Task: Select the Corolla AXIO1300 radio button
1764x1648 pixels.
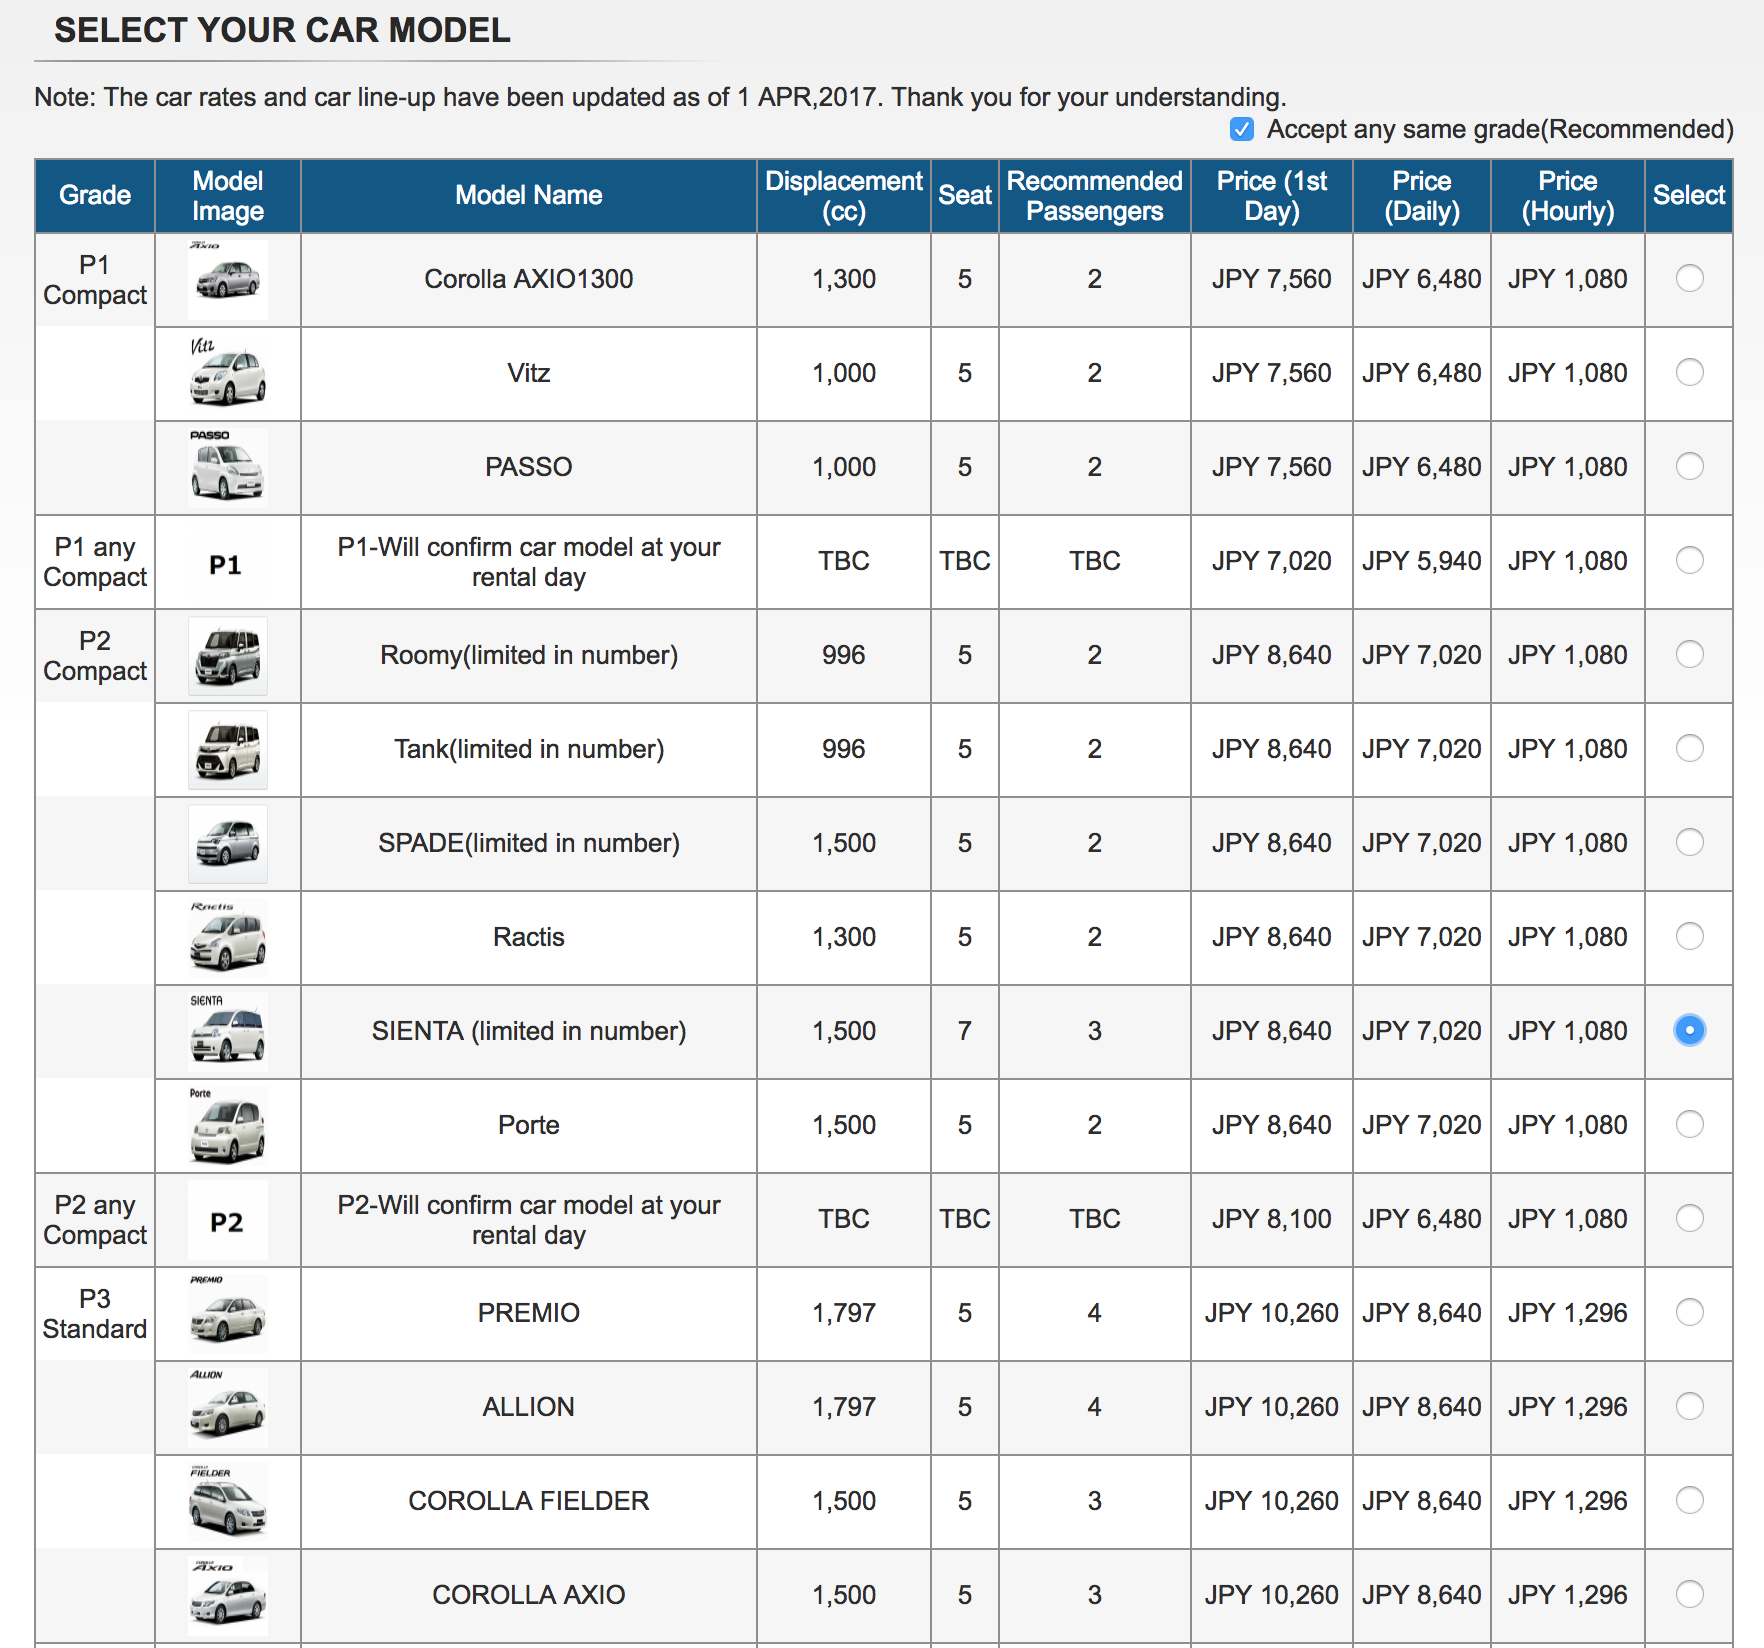Action: point(1689,278)
